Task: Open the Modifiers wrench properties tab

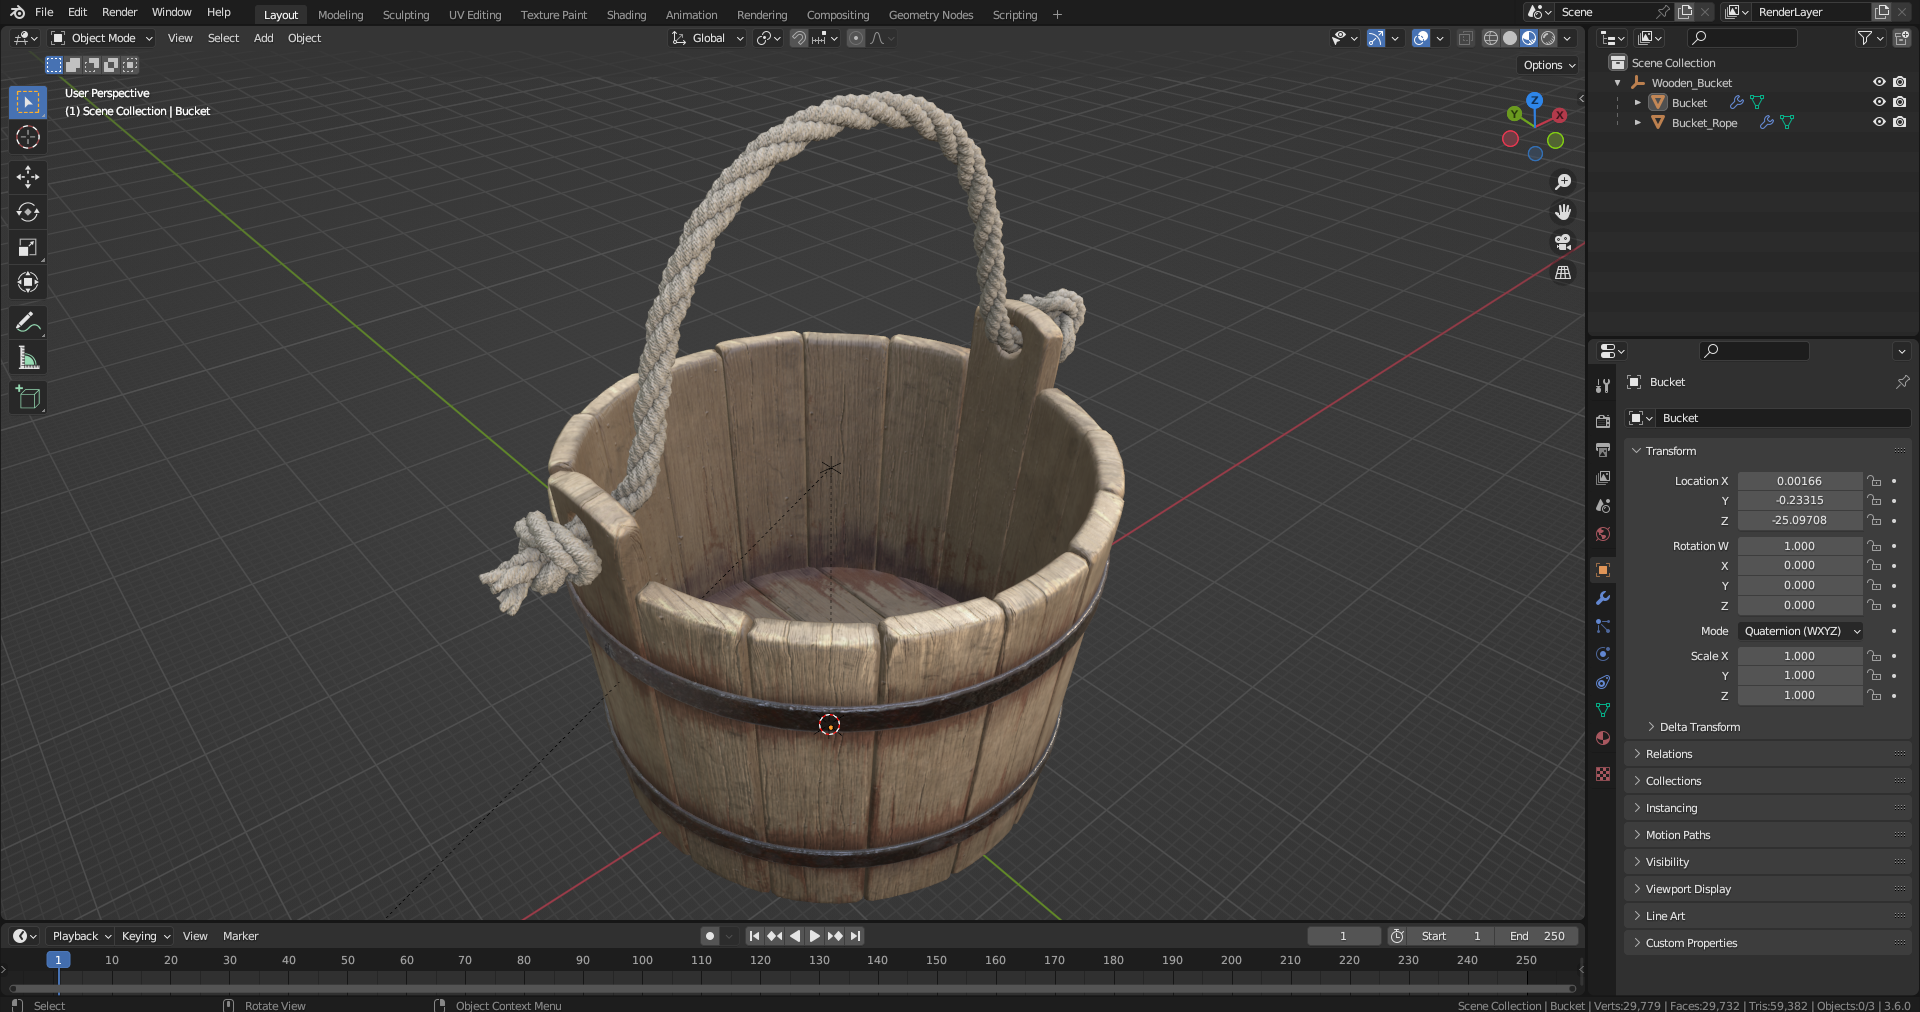Action: coord(1603,598)
